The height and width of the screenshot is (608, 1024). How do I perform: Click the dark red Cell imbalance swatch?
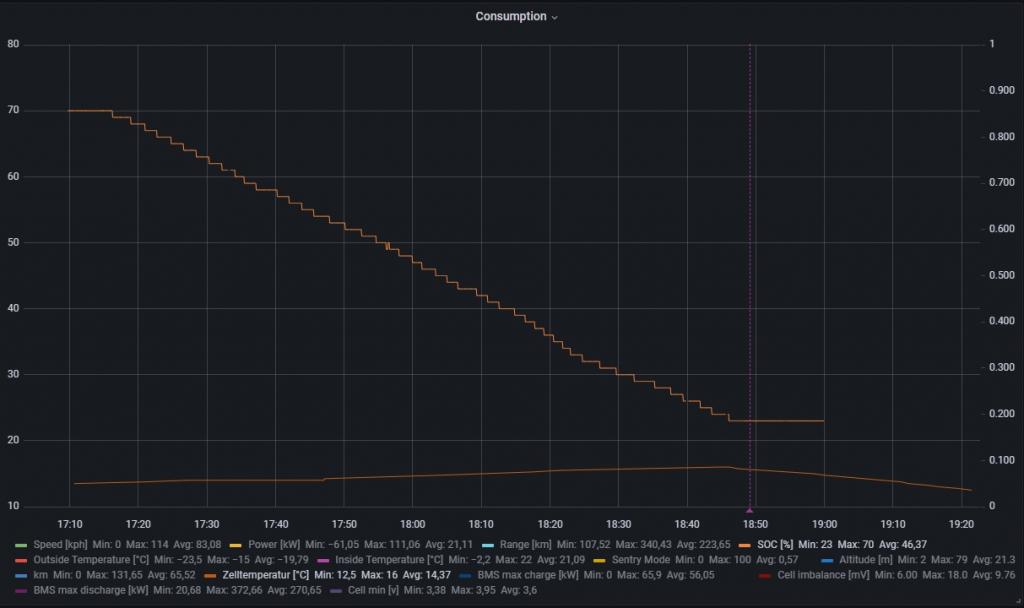coord(765,575)
